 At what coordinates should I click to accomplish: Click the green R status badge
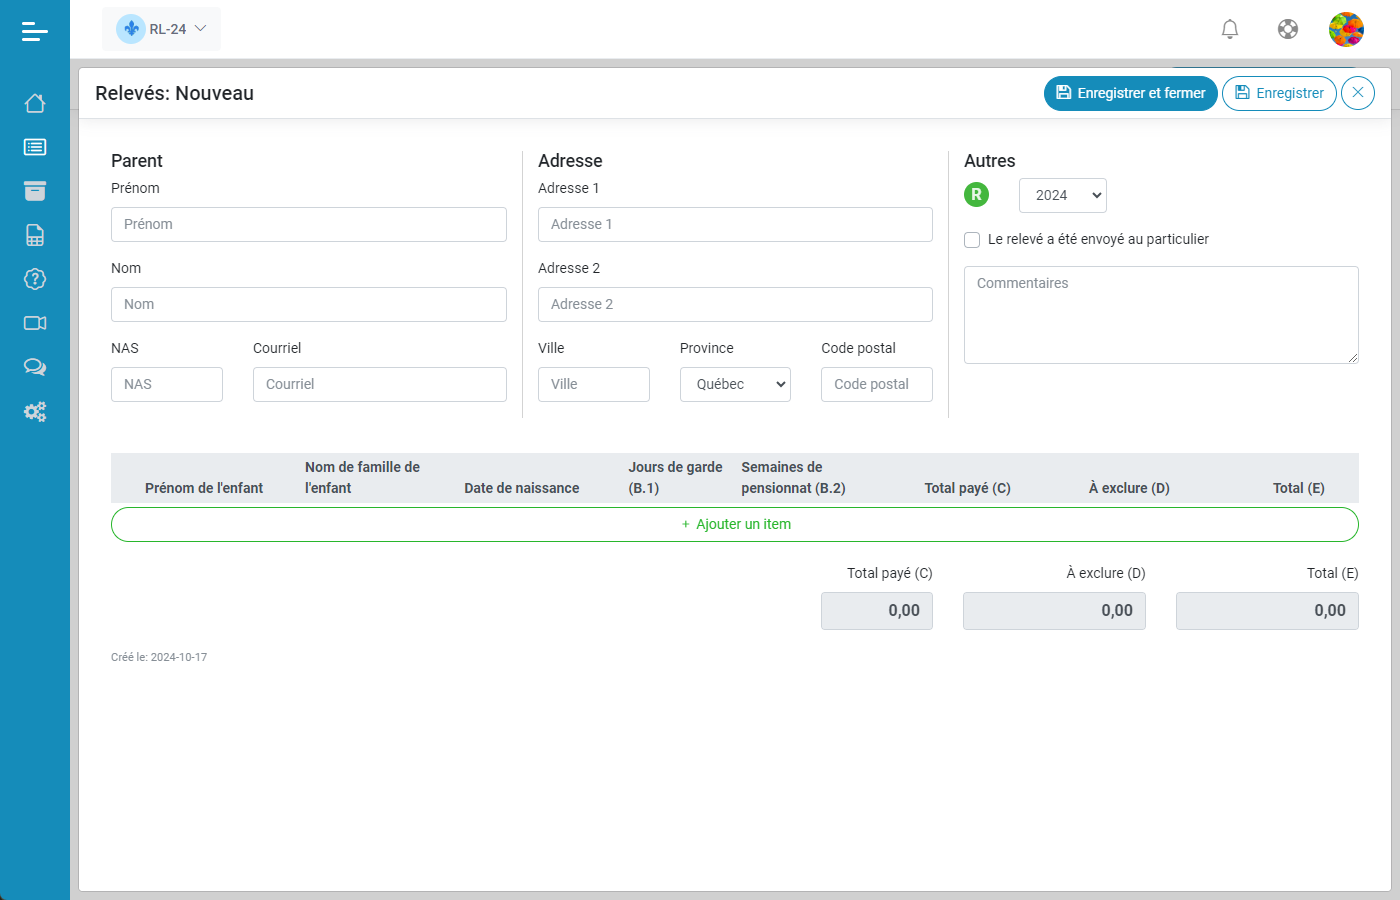click(x=976, y=195)
